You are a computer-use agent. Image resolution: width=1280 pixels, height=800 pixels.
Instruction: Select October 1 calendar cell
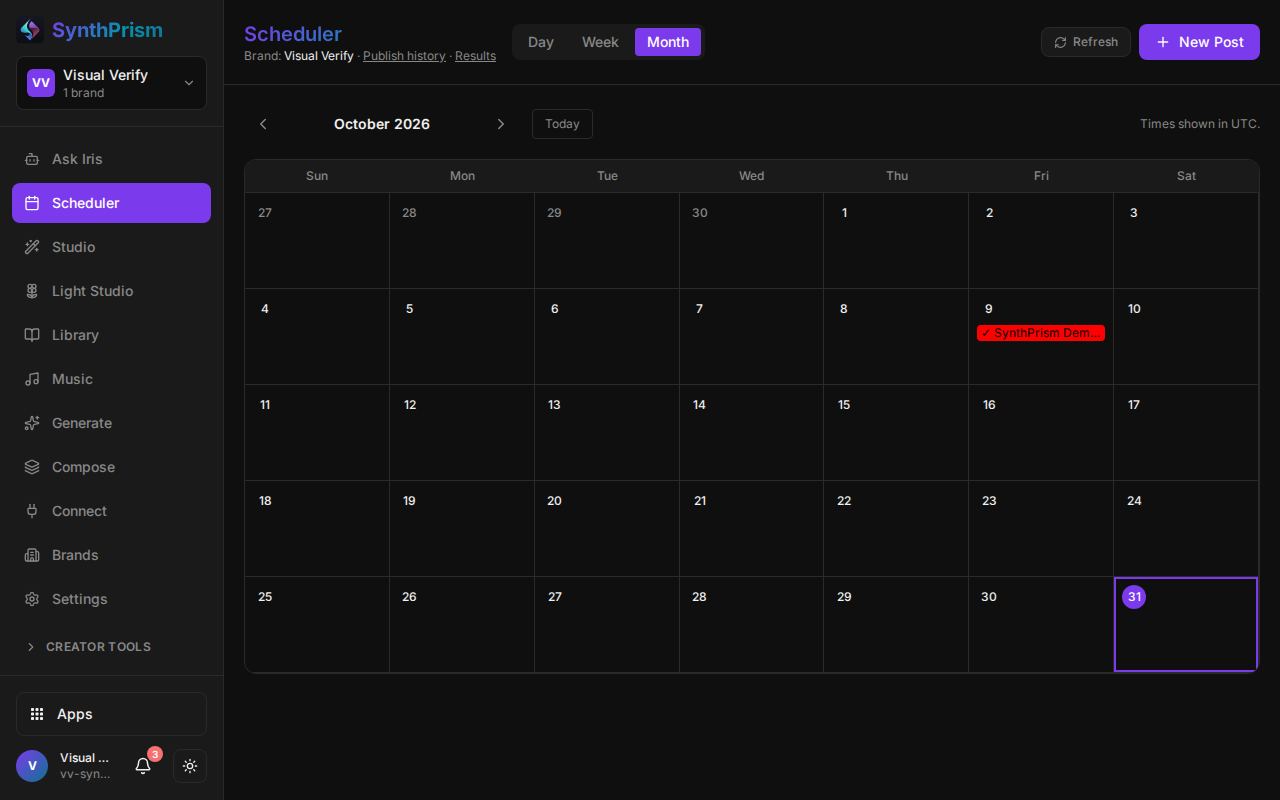(x=896, y=241)
